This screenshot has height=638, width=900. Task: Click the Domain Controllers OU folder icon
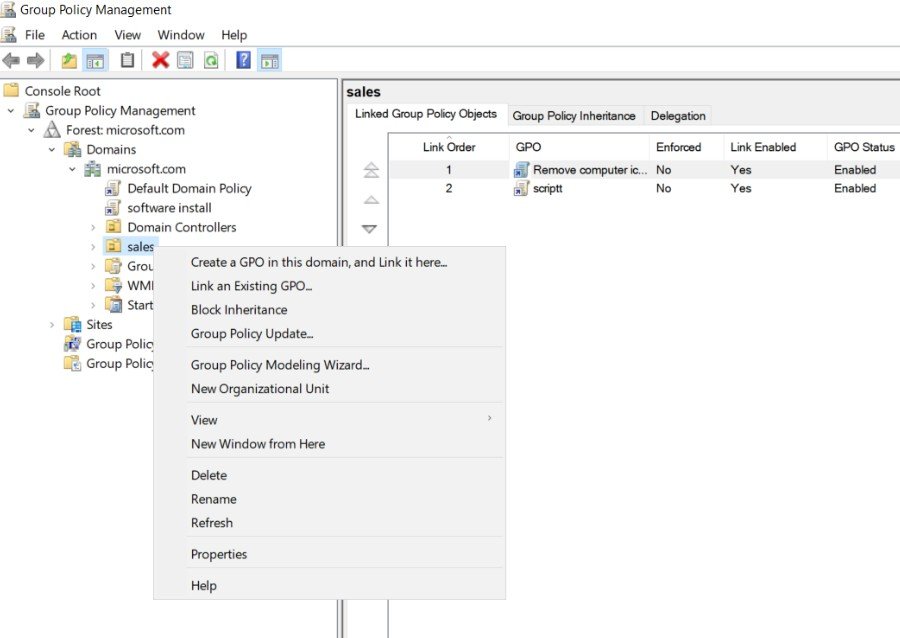[114, 227]
